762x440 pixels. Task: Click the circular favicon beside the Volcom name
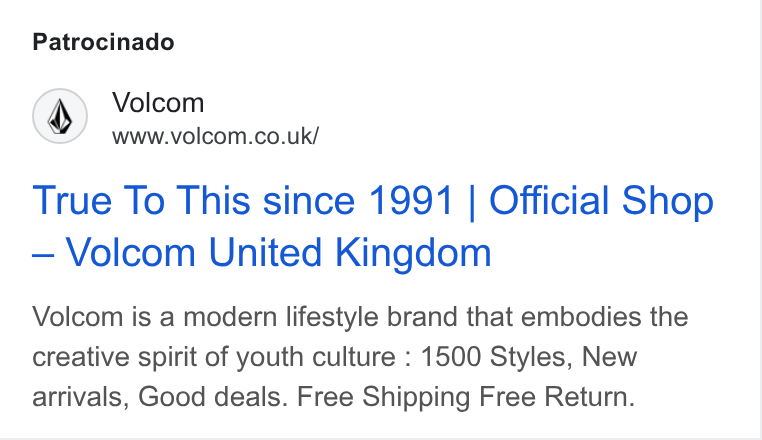click(x=60, y=116)
